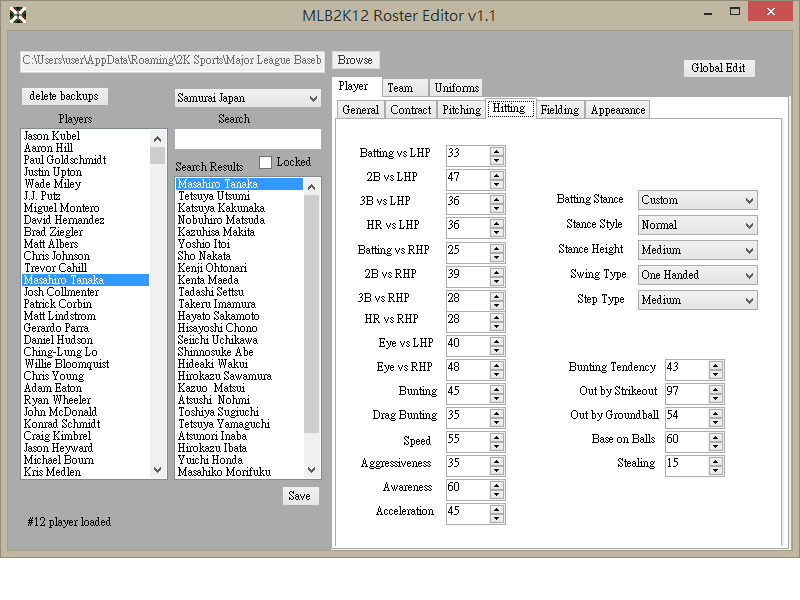Expand the Stance Style dropdown

point(697,225)
